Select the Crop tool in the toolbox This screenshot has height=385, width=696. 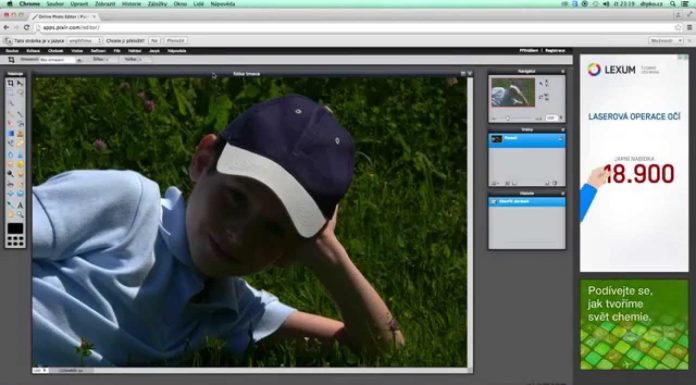tap(10, 83)
